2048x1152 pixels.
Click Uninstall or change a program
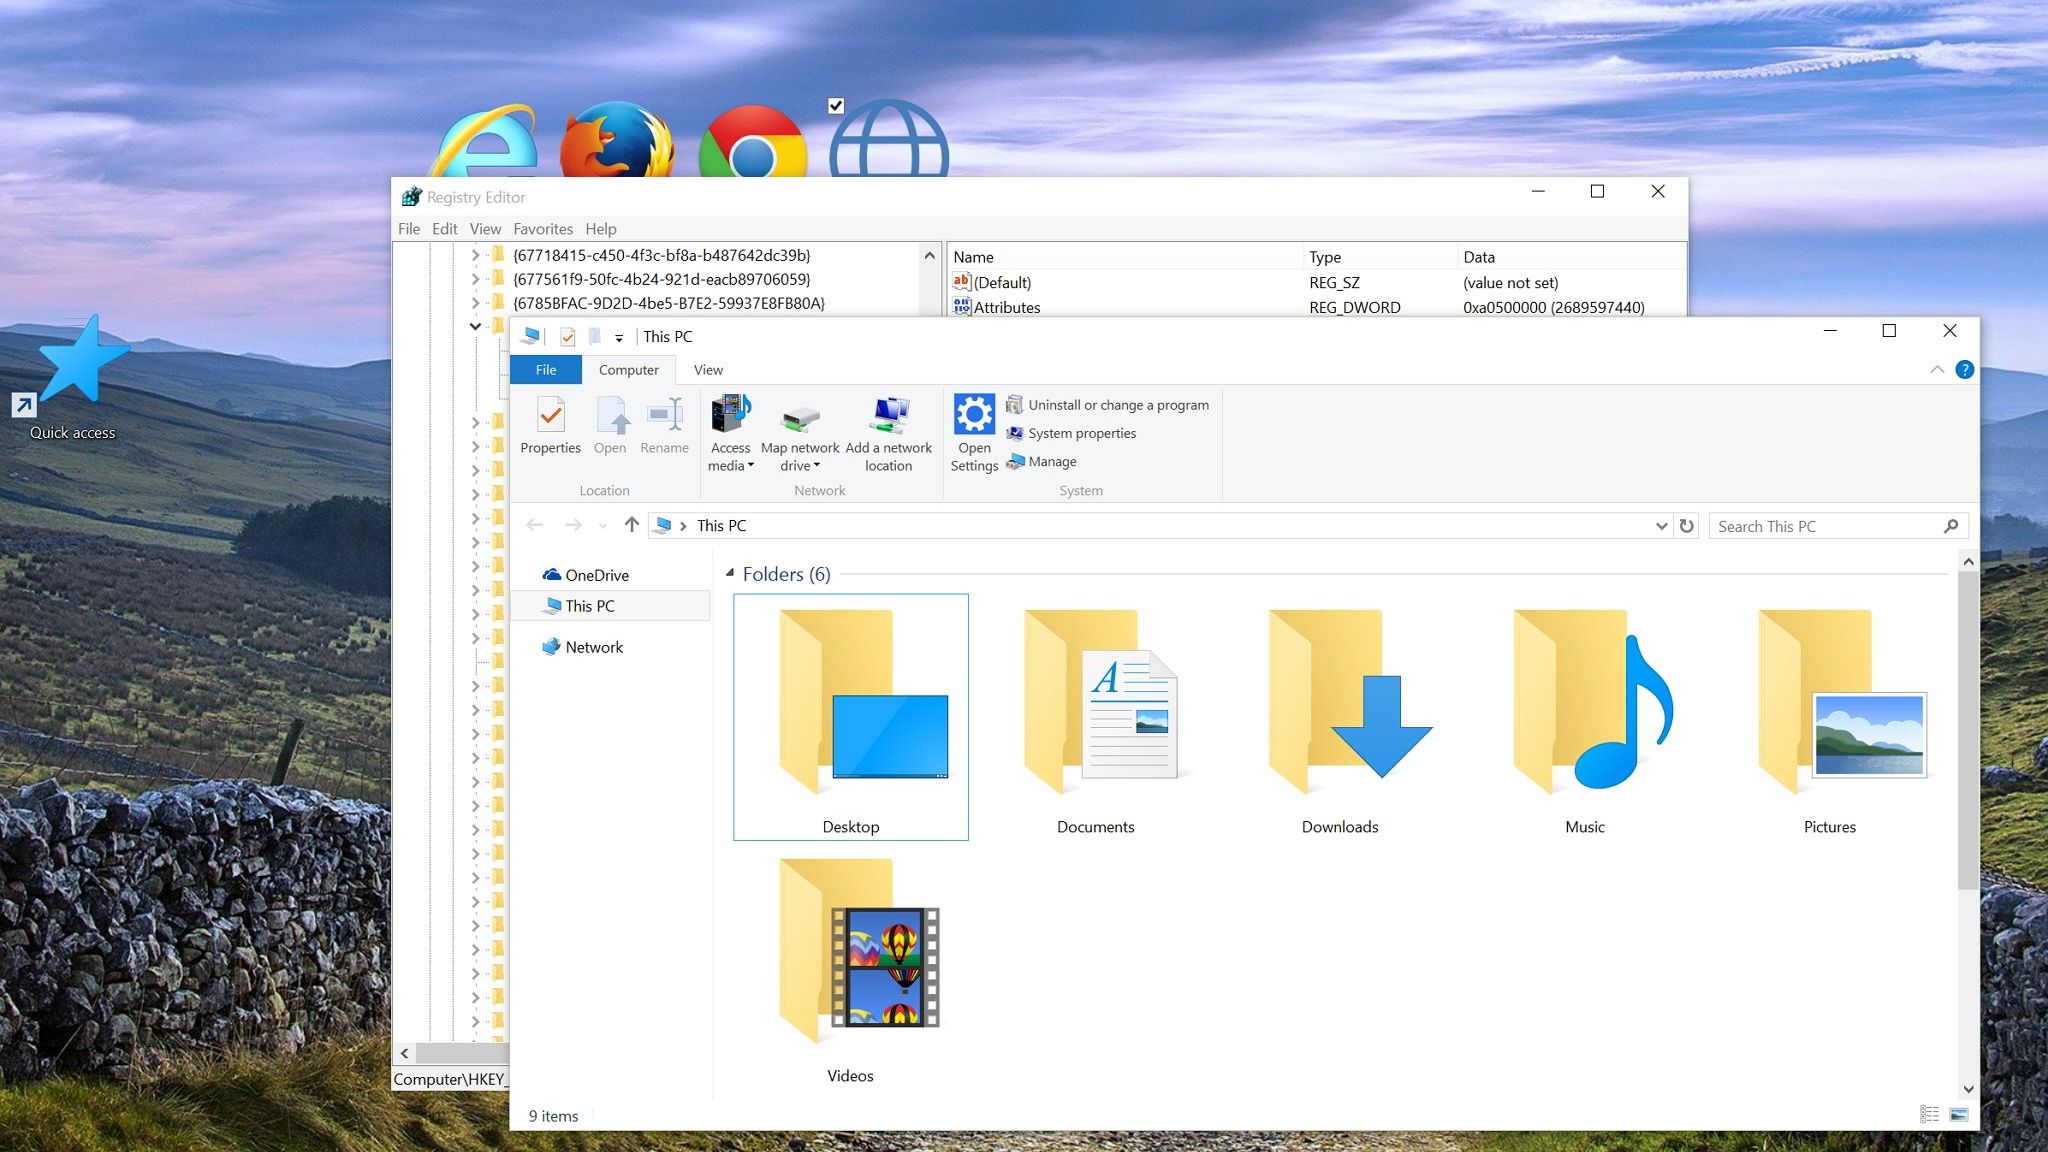(1118, 405)
